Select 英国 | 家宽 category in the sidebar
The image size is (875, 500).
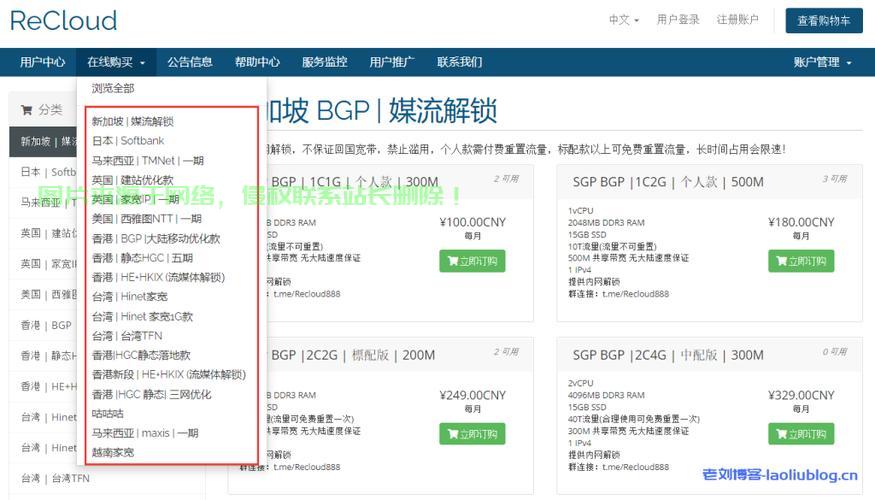coord(44,264)
